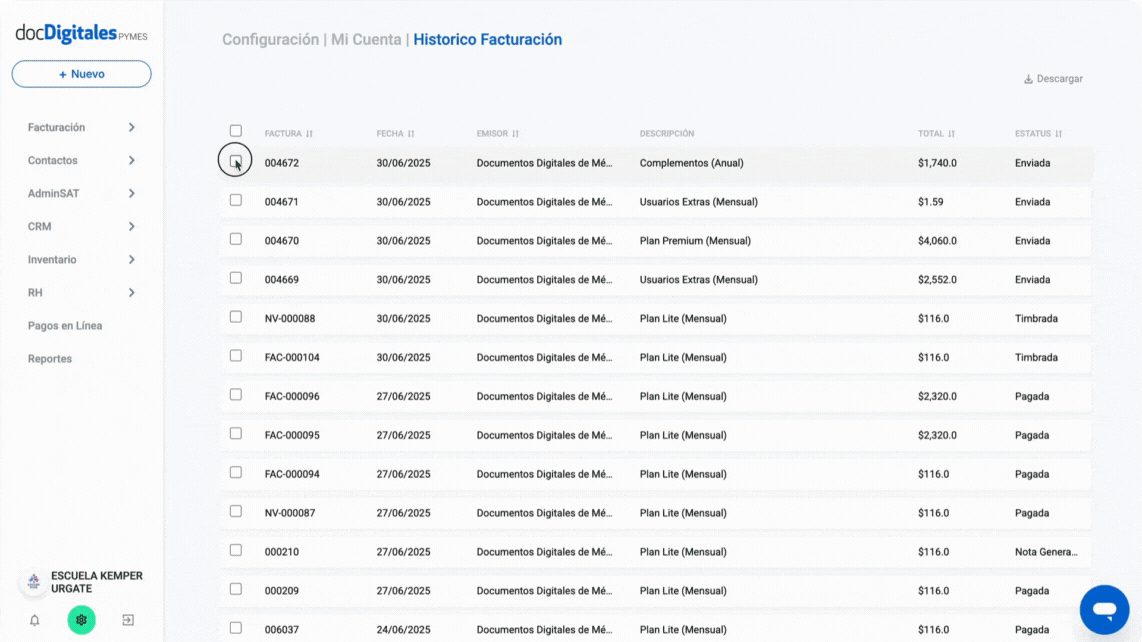Sort table by EMISOR column icon
Viewport: 1142px width, 642px height.
pos(516,133)
